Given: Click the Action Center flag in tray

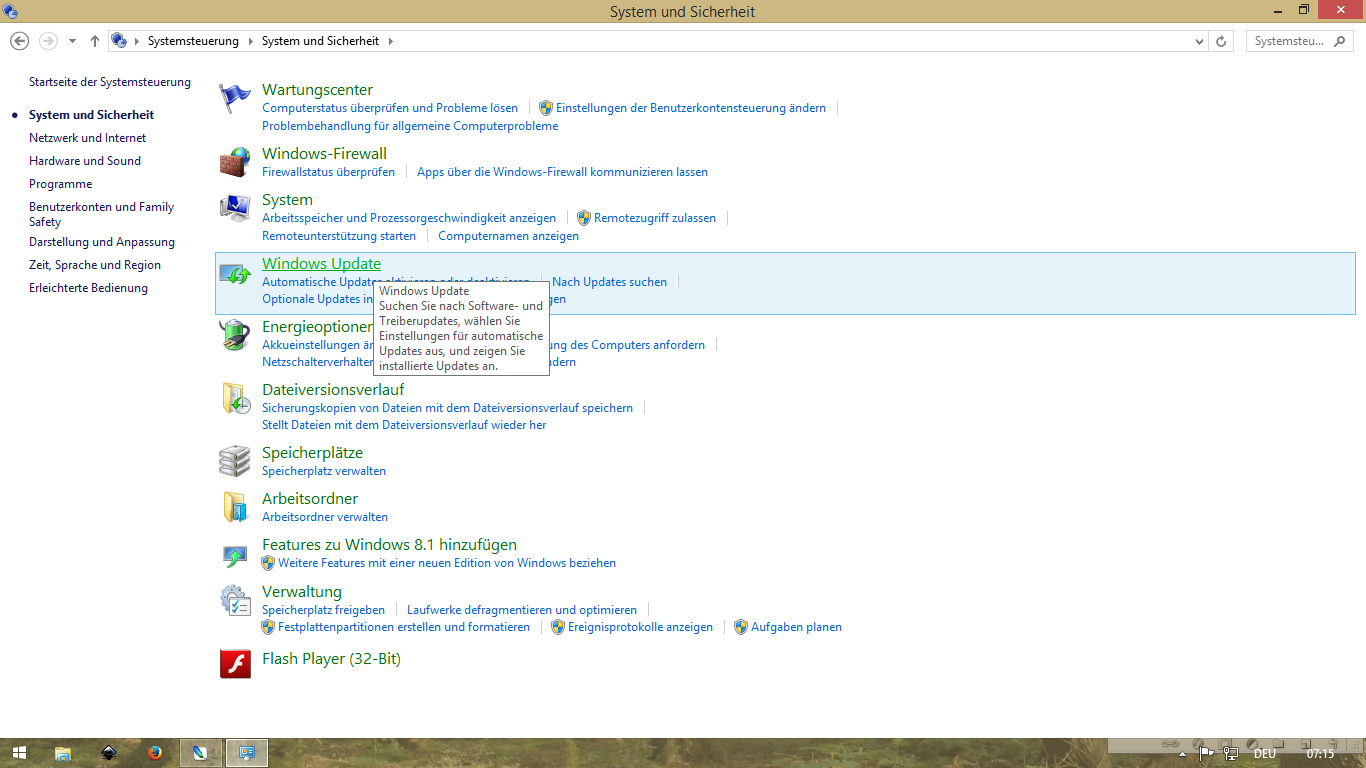Looking at the screenshot, I should click(x=1206, y=753).
